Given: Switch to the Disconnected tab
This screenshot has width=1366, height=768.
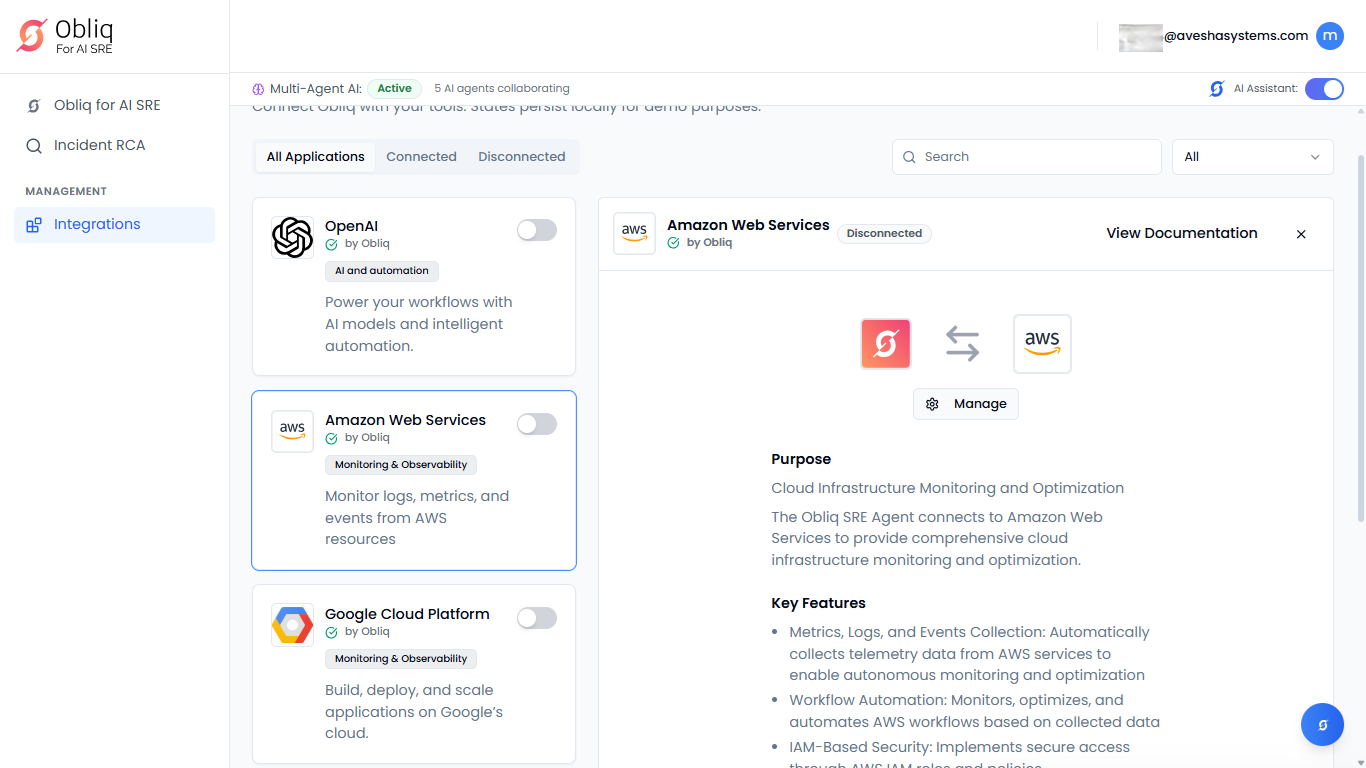Looking at the screenshot, I should pos(521,157).
